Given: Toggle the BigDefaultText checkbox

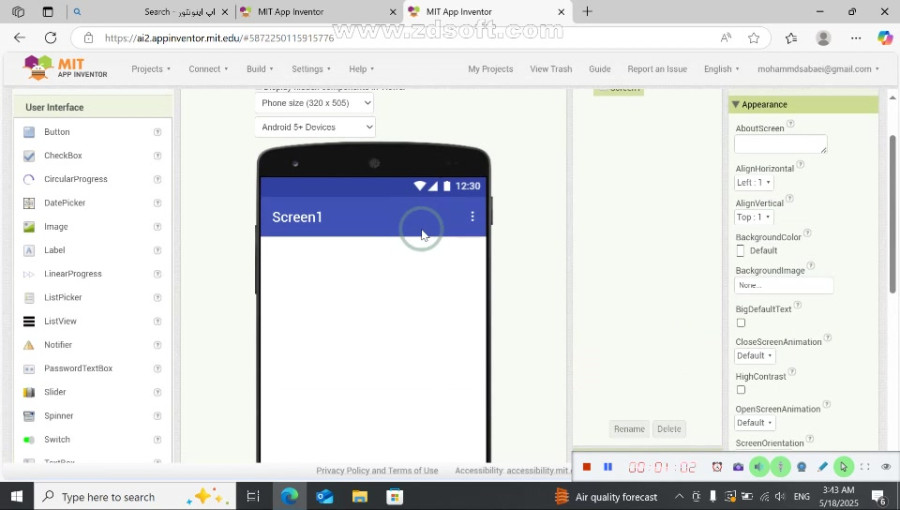Looking at the screenshot, I should [x=741, y=323].
